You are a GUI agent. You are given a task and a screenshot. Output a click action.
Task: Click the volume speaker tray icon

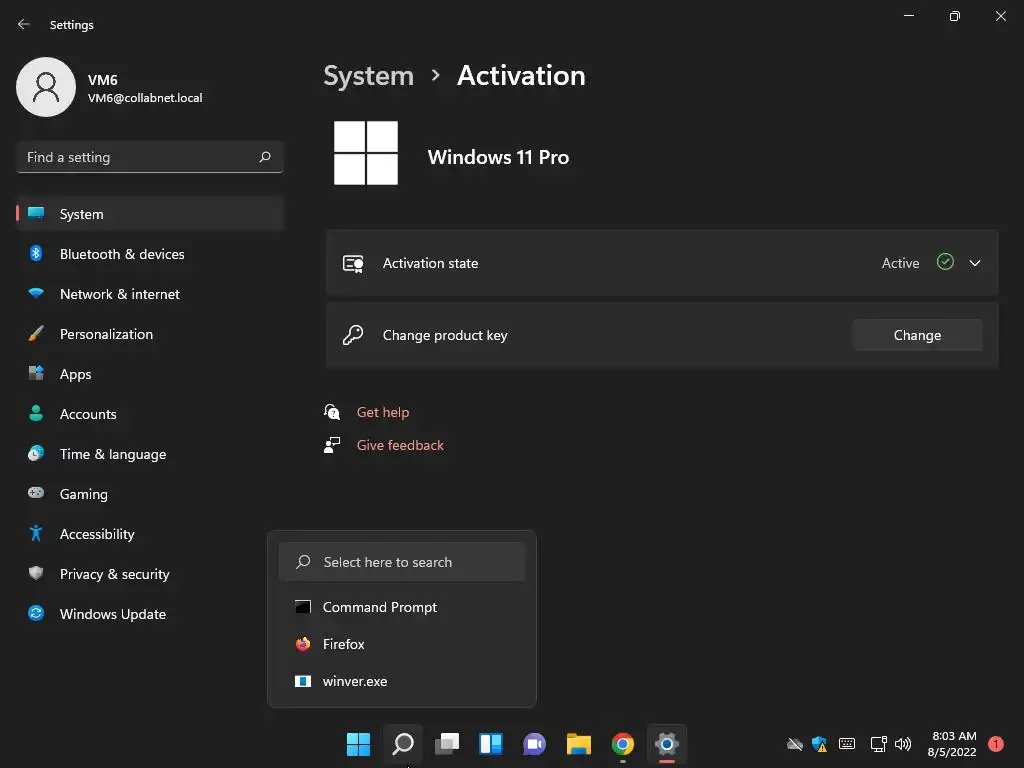[903, 744]
